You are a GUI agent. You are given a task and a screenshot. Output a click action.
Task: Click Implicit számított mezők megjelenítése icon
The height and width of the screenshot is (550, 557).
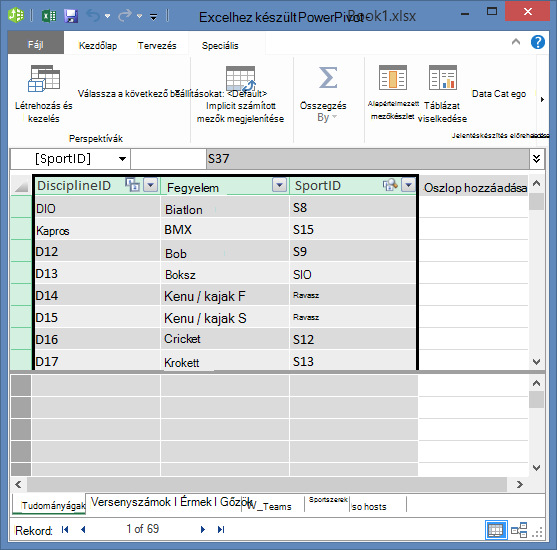(241, 79)
